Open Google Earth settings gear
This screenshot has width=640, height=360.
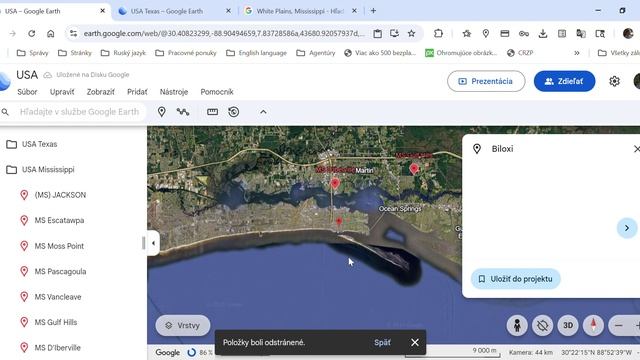[614, 81]
